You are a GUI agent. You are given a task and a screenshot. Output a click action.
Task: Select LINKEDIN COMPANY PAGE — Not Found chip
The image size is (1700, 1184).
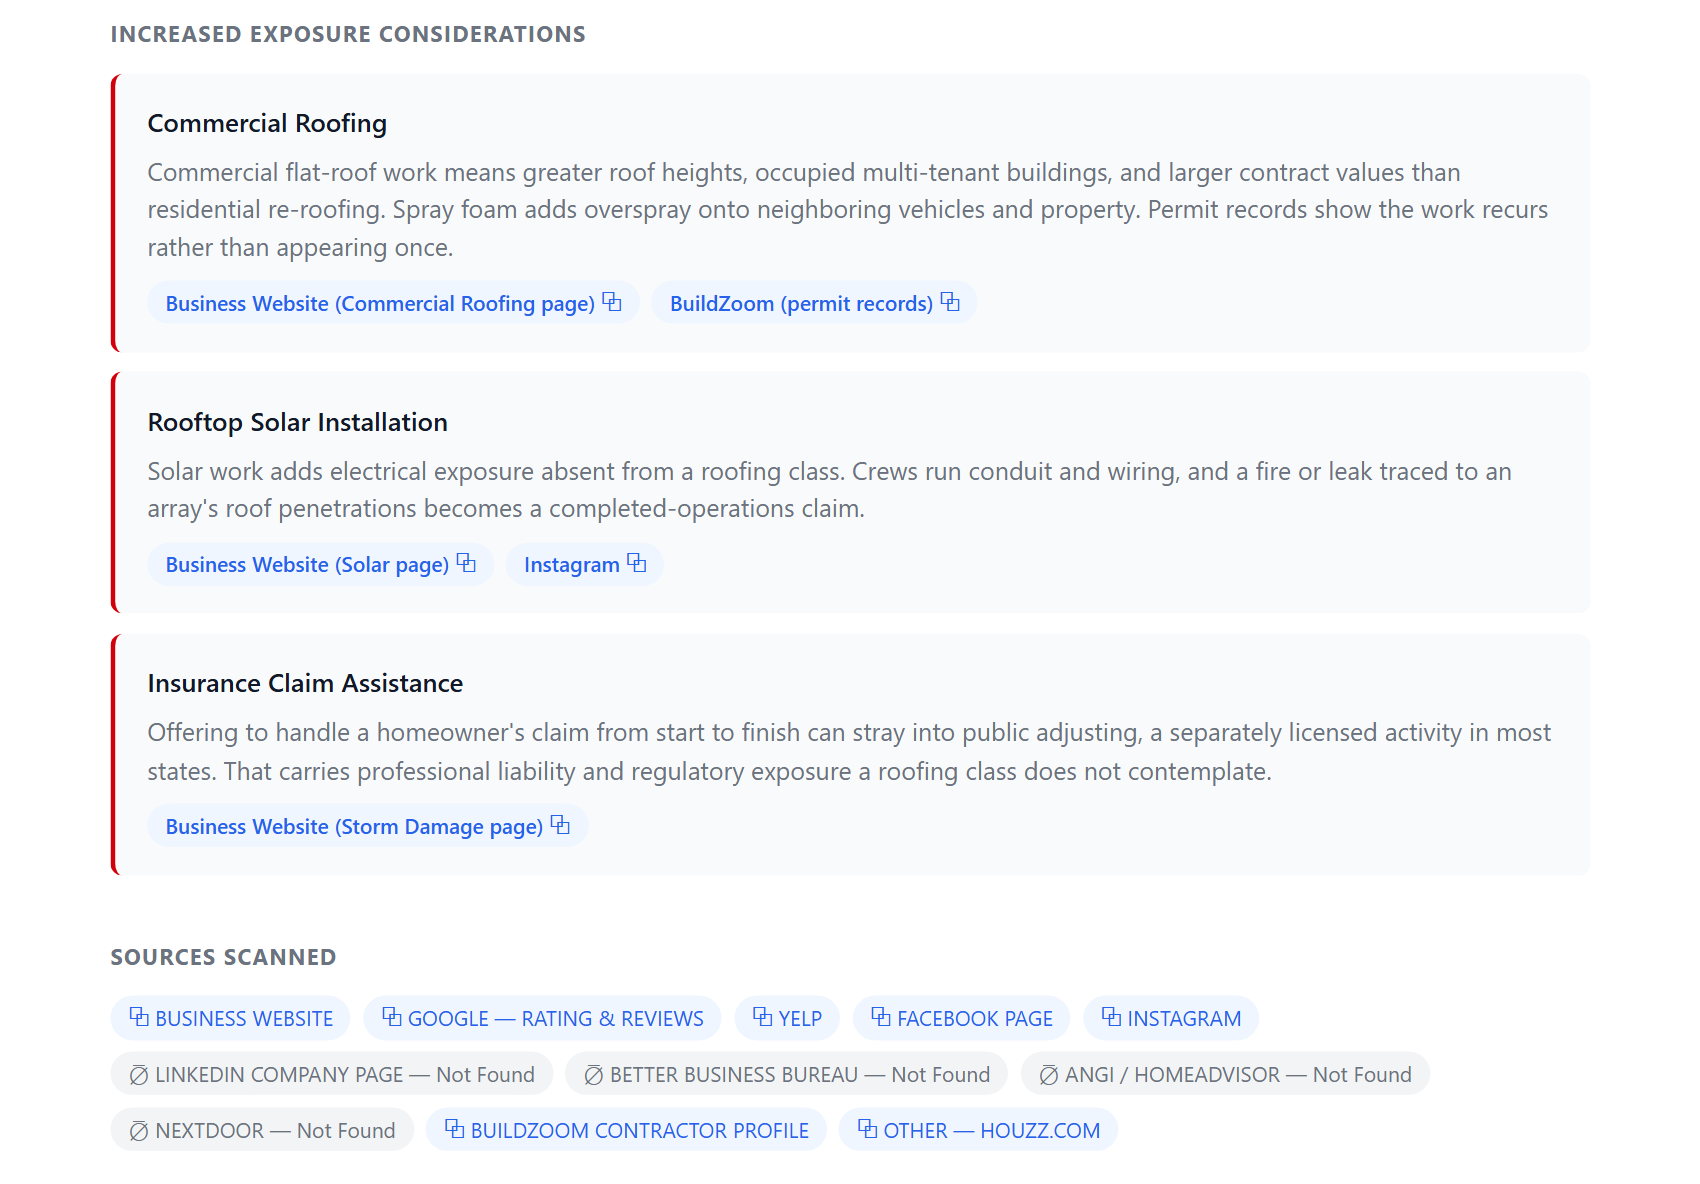click(332, 1074)
